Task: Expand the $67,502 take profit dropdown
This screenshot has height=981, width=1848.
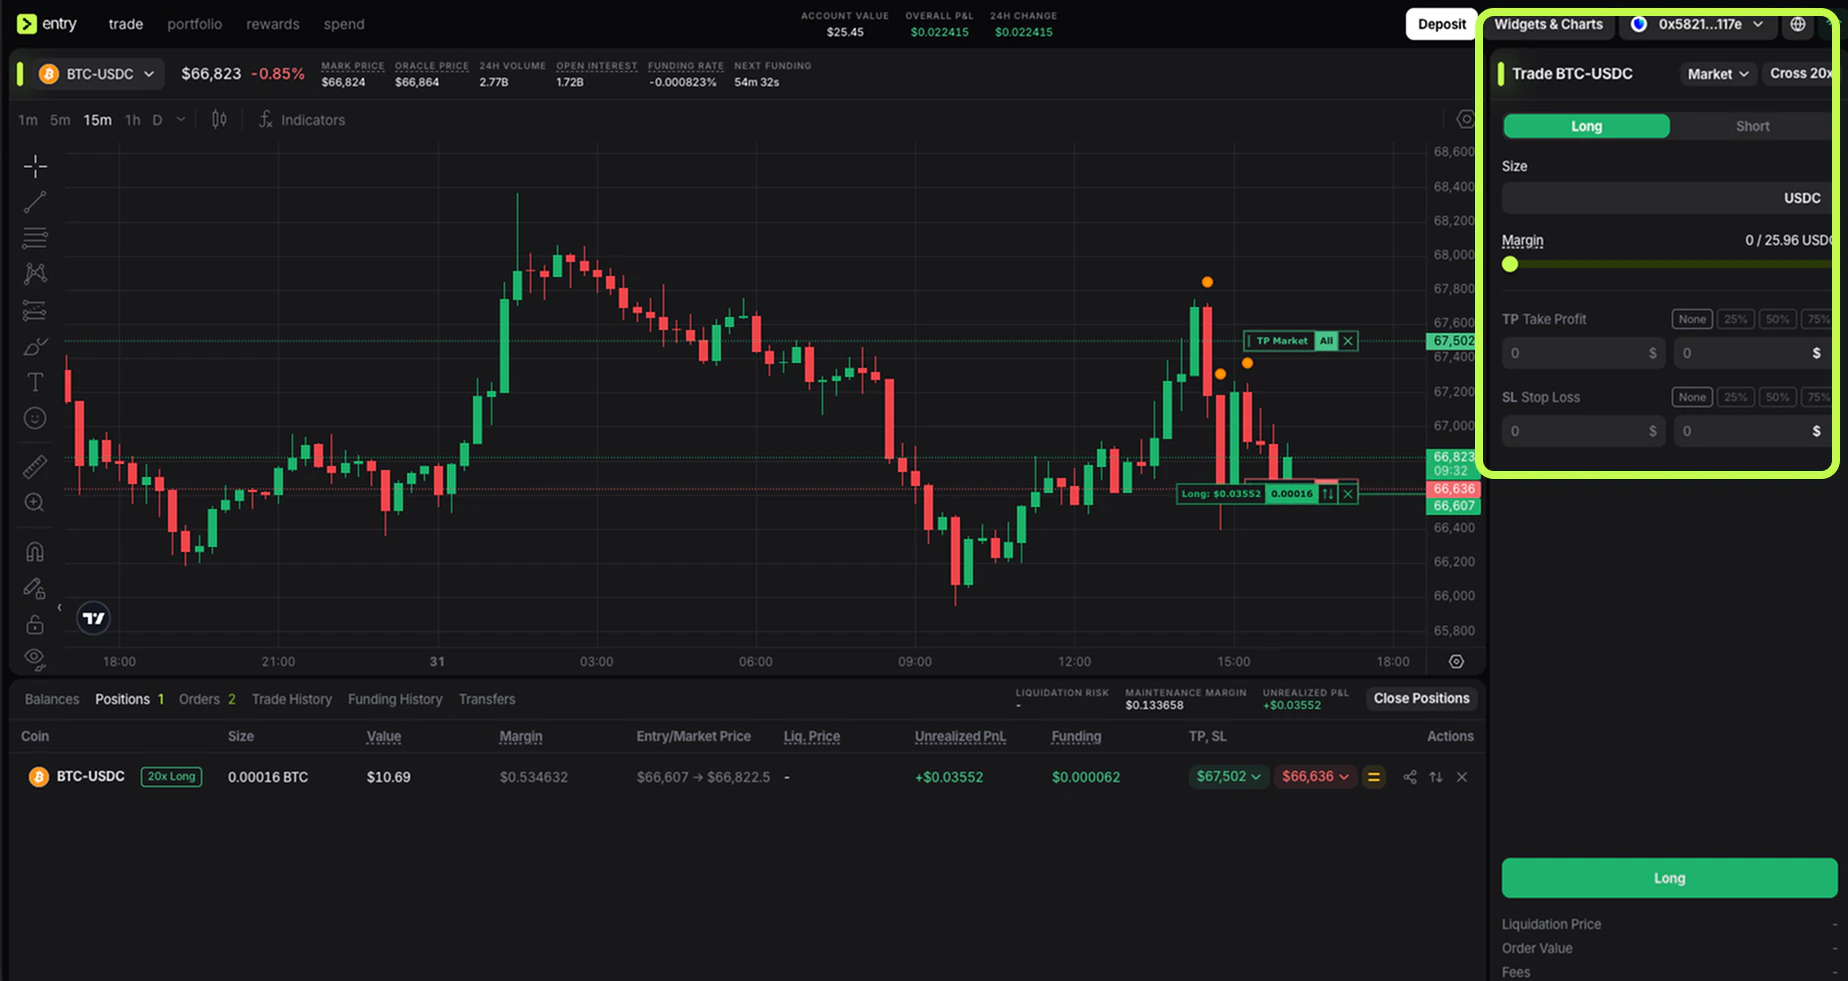Action: pyautogui.click(x=1228, y=776)
